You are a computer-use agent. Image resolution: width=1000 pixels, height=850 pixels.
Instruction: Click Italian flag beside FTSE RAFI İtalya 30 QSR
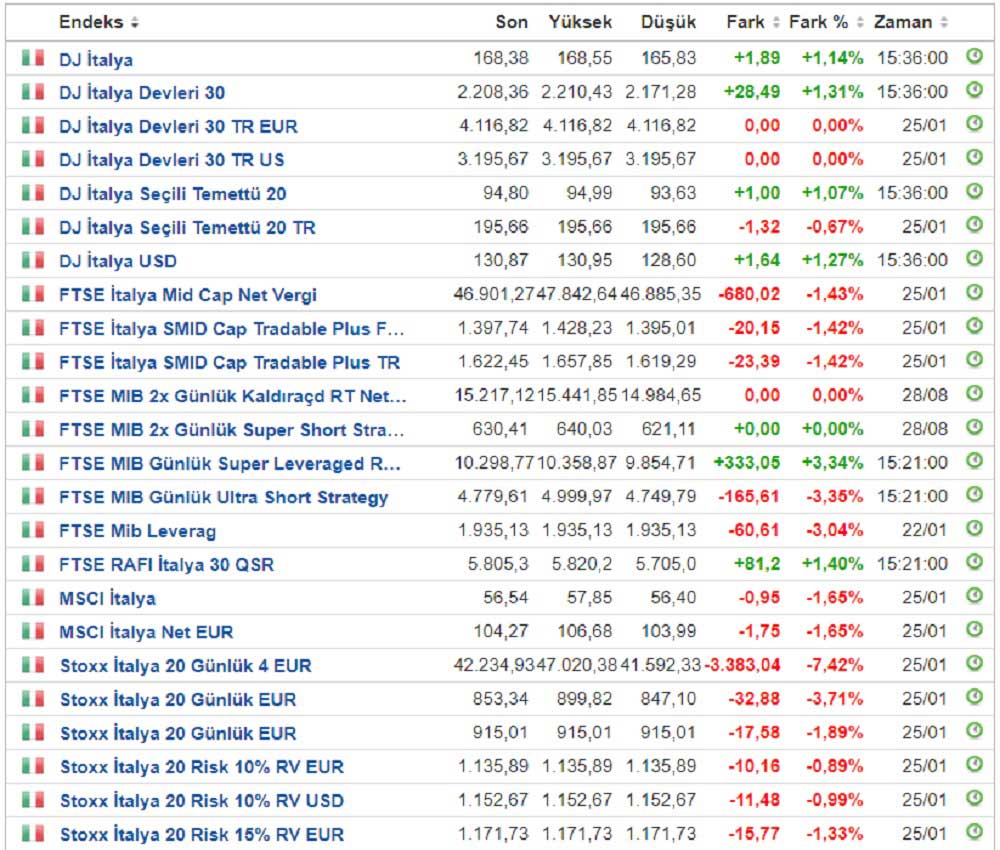point(33,564)
